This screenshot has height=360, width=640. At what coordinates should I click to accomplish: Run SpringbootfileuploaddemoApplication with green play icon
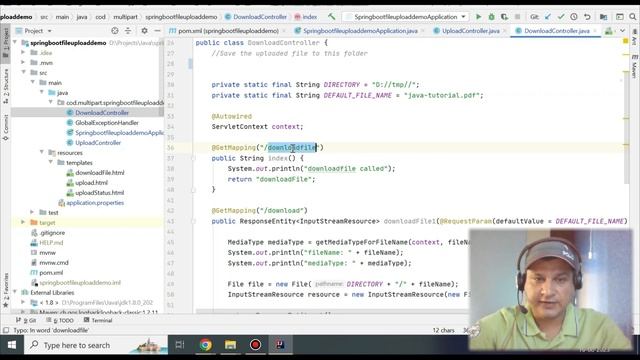478,17
